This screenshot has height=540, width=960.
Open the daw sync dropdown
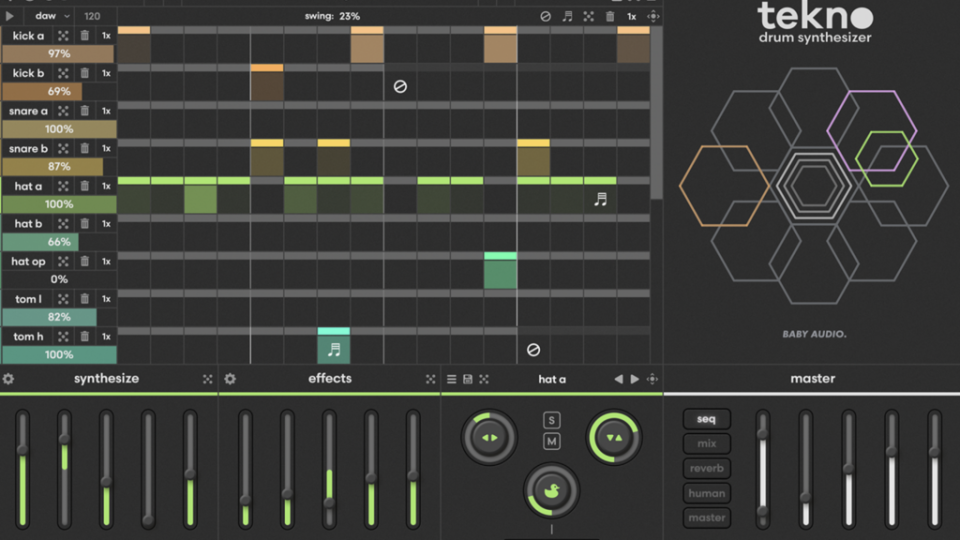tap(52, 16)
